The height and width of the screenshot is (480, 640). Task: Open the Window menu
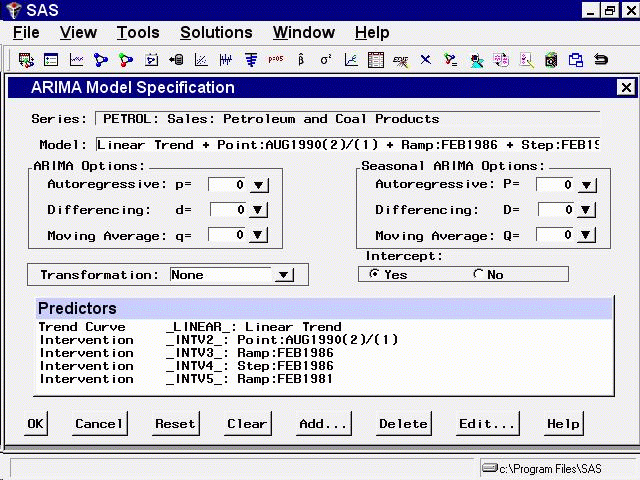[304, 33]
